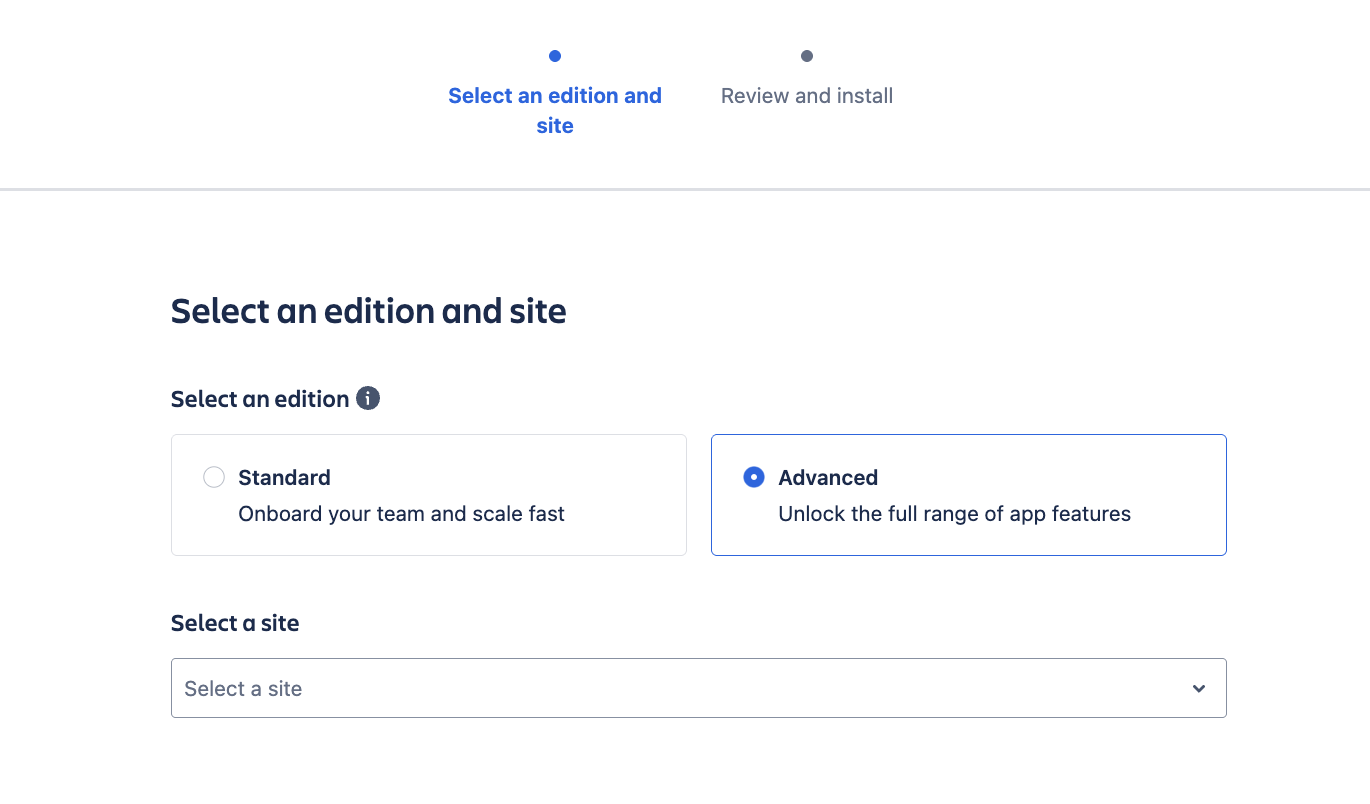Go to the 'Review and install' step

click(x=807, y=96)
